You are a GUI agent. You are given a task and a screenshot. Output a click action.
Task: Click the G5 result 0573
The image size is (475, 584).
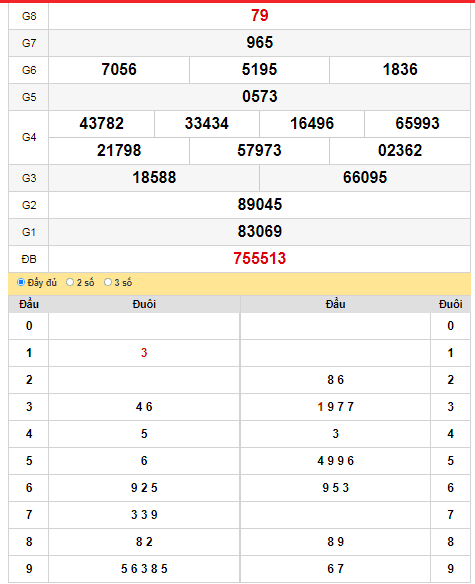tap(259, 96)
